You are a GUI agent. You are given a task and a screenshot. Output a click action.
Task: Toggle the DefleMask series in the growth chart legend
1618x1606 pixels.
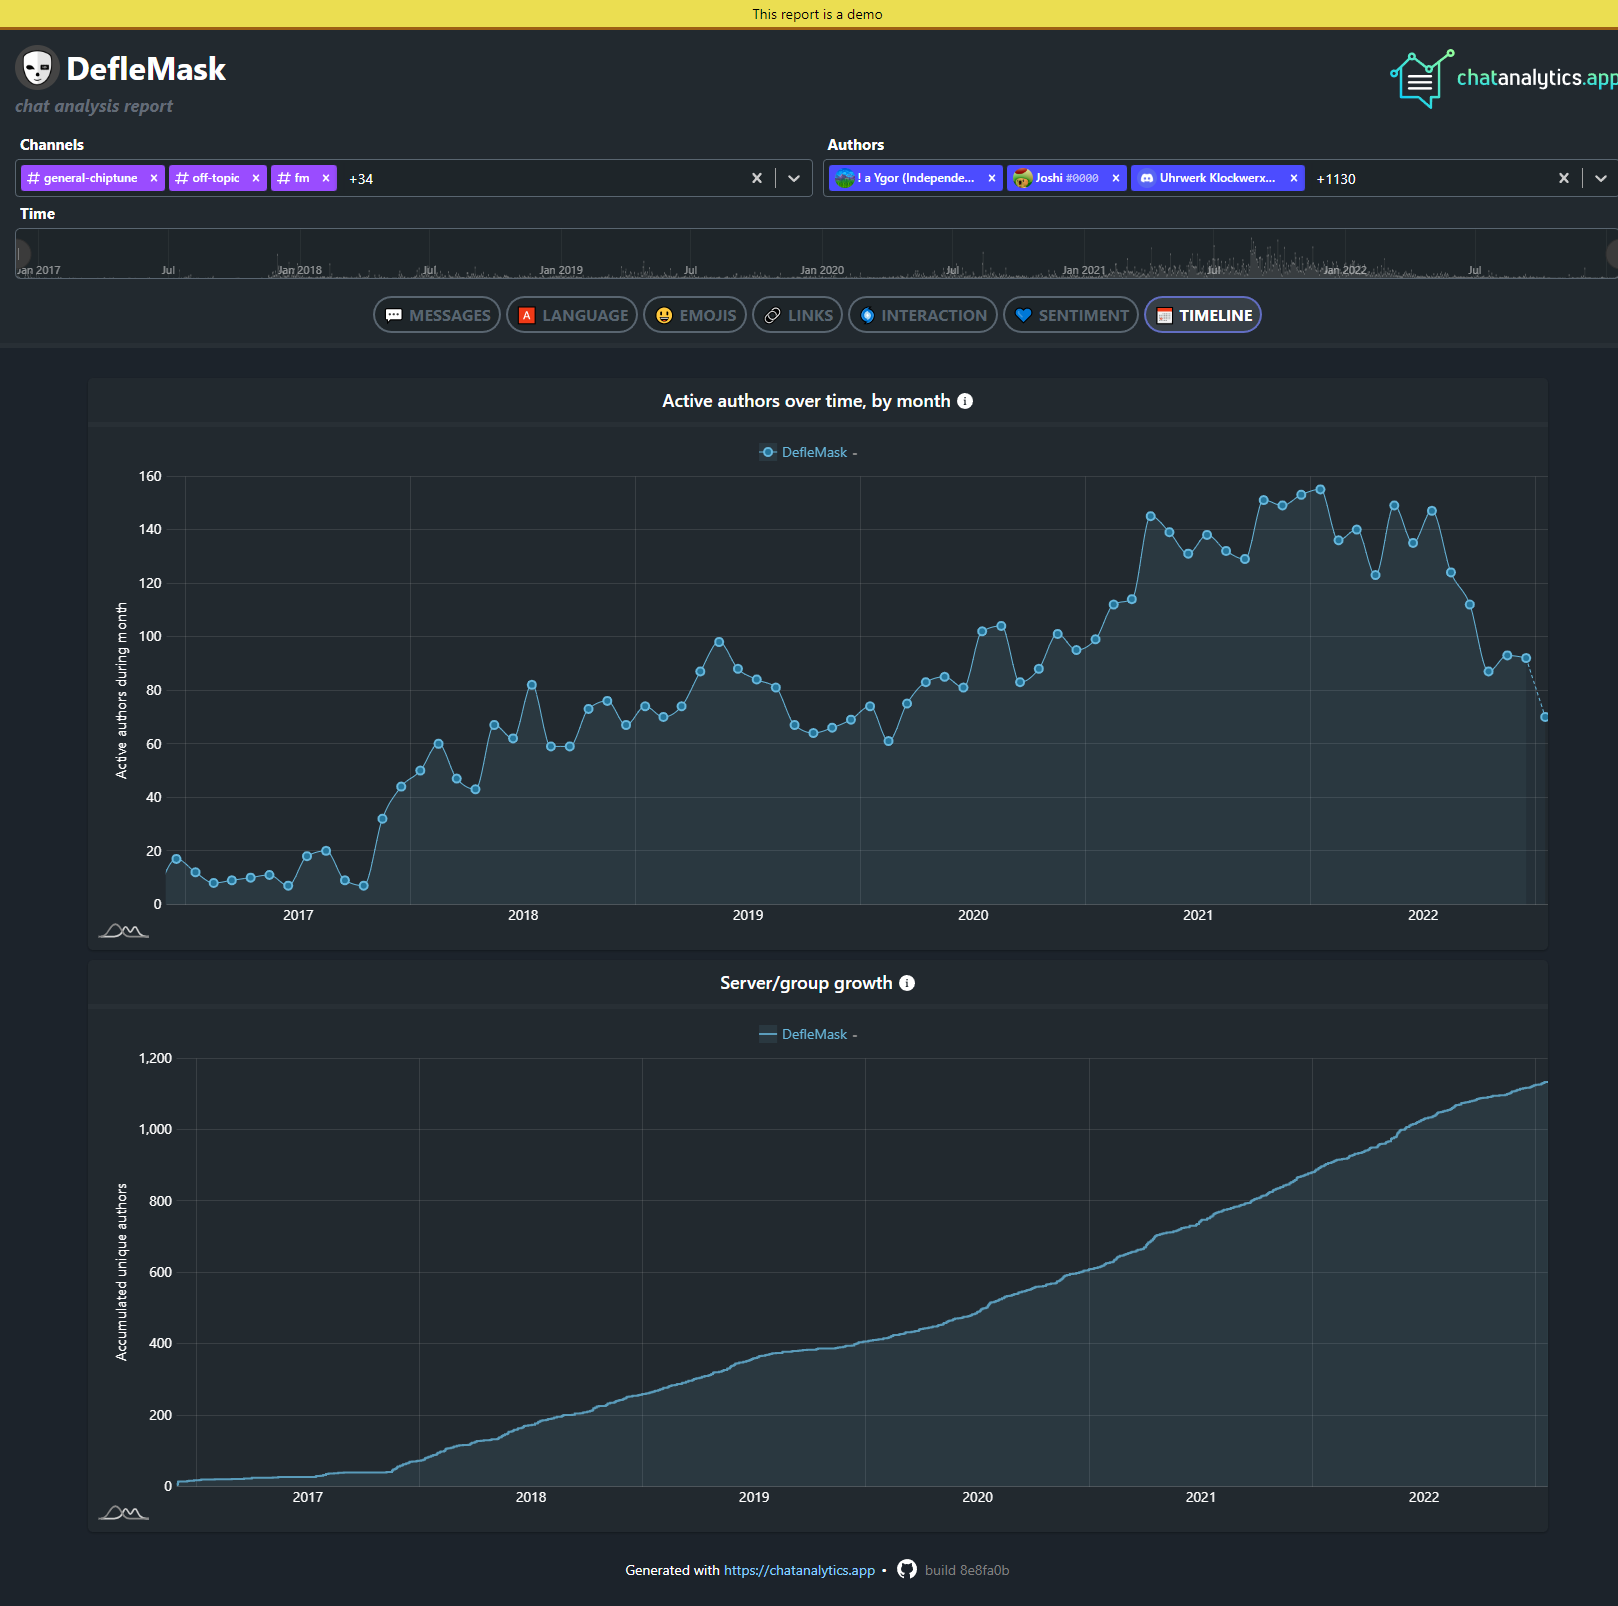(x=807, y=1034)
